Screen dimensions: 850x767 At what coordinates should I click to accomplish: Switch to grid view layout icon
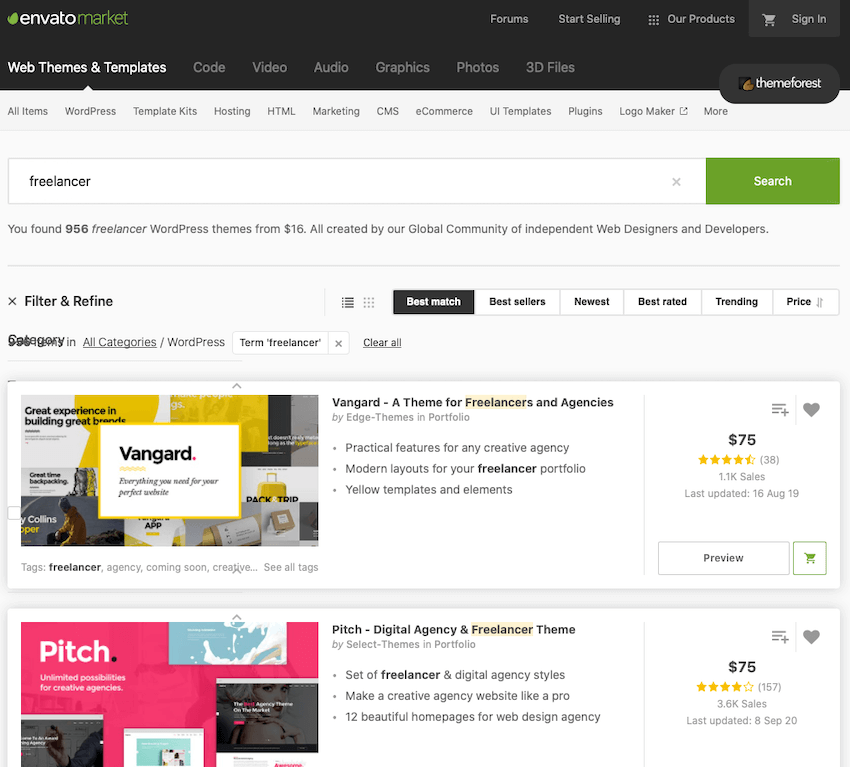pyautogui.click(x=369, y=302)
